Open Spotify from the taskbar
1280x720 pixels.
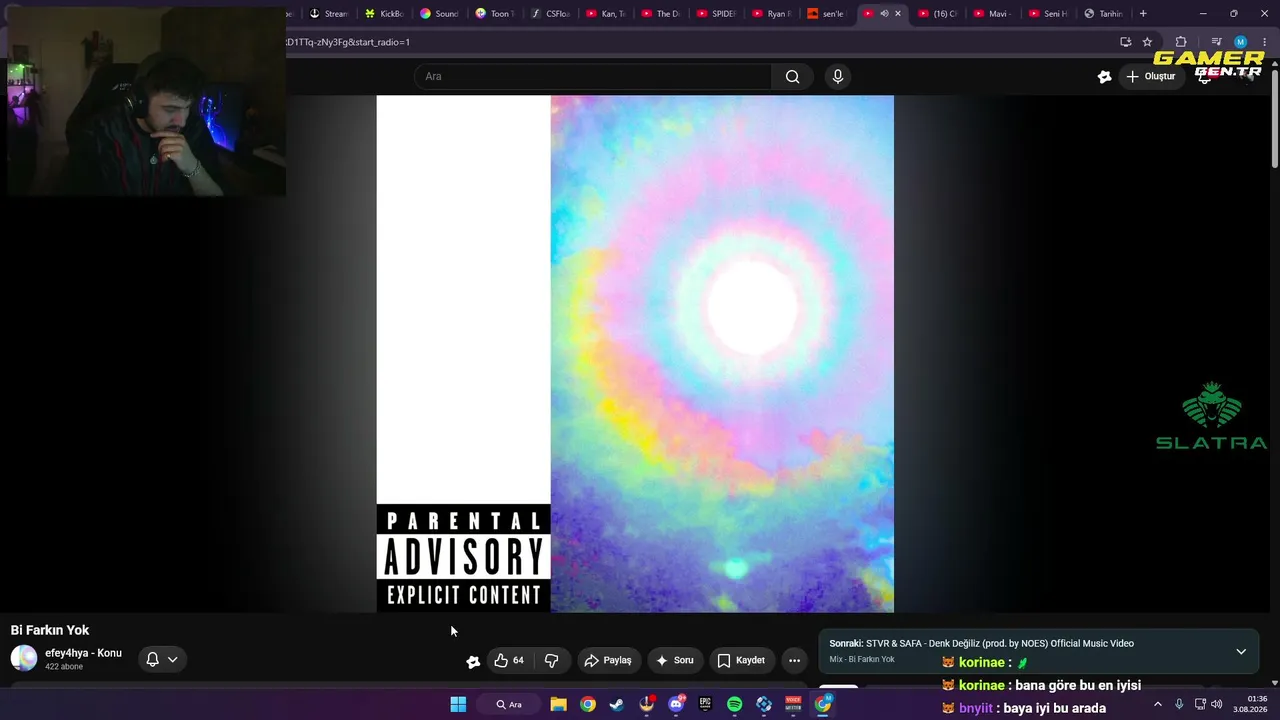coord(735,704)
